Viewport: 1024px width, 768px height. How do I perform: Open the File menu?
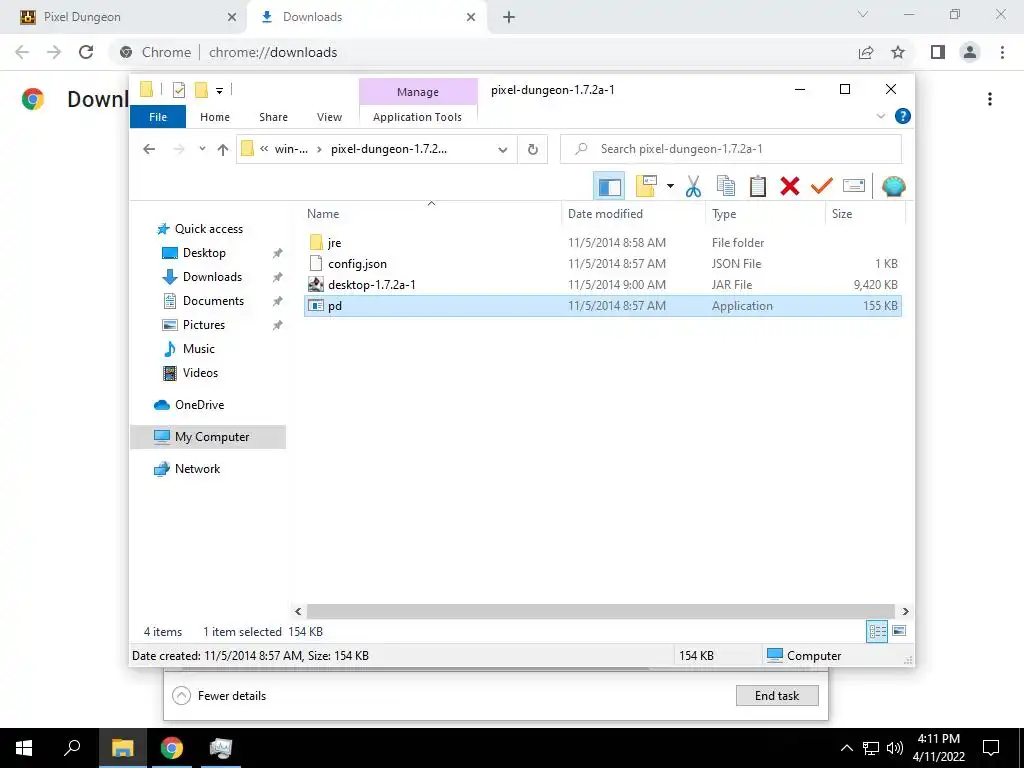pyautogui.click(x=158, y=117)
